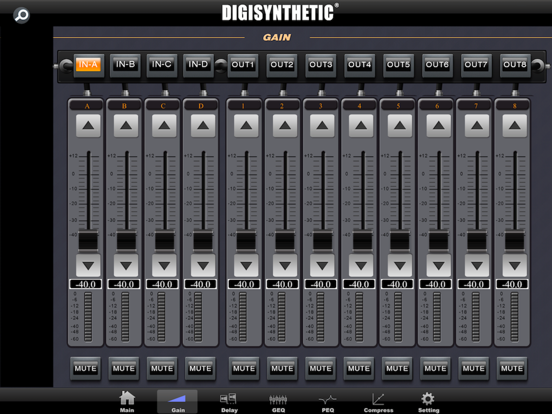Image resolution: width=552 pixels, height=414 pixels.
Task: Raise channel C gain up arrow
Action: 164,126
